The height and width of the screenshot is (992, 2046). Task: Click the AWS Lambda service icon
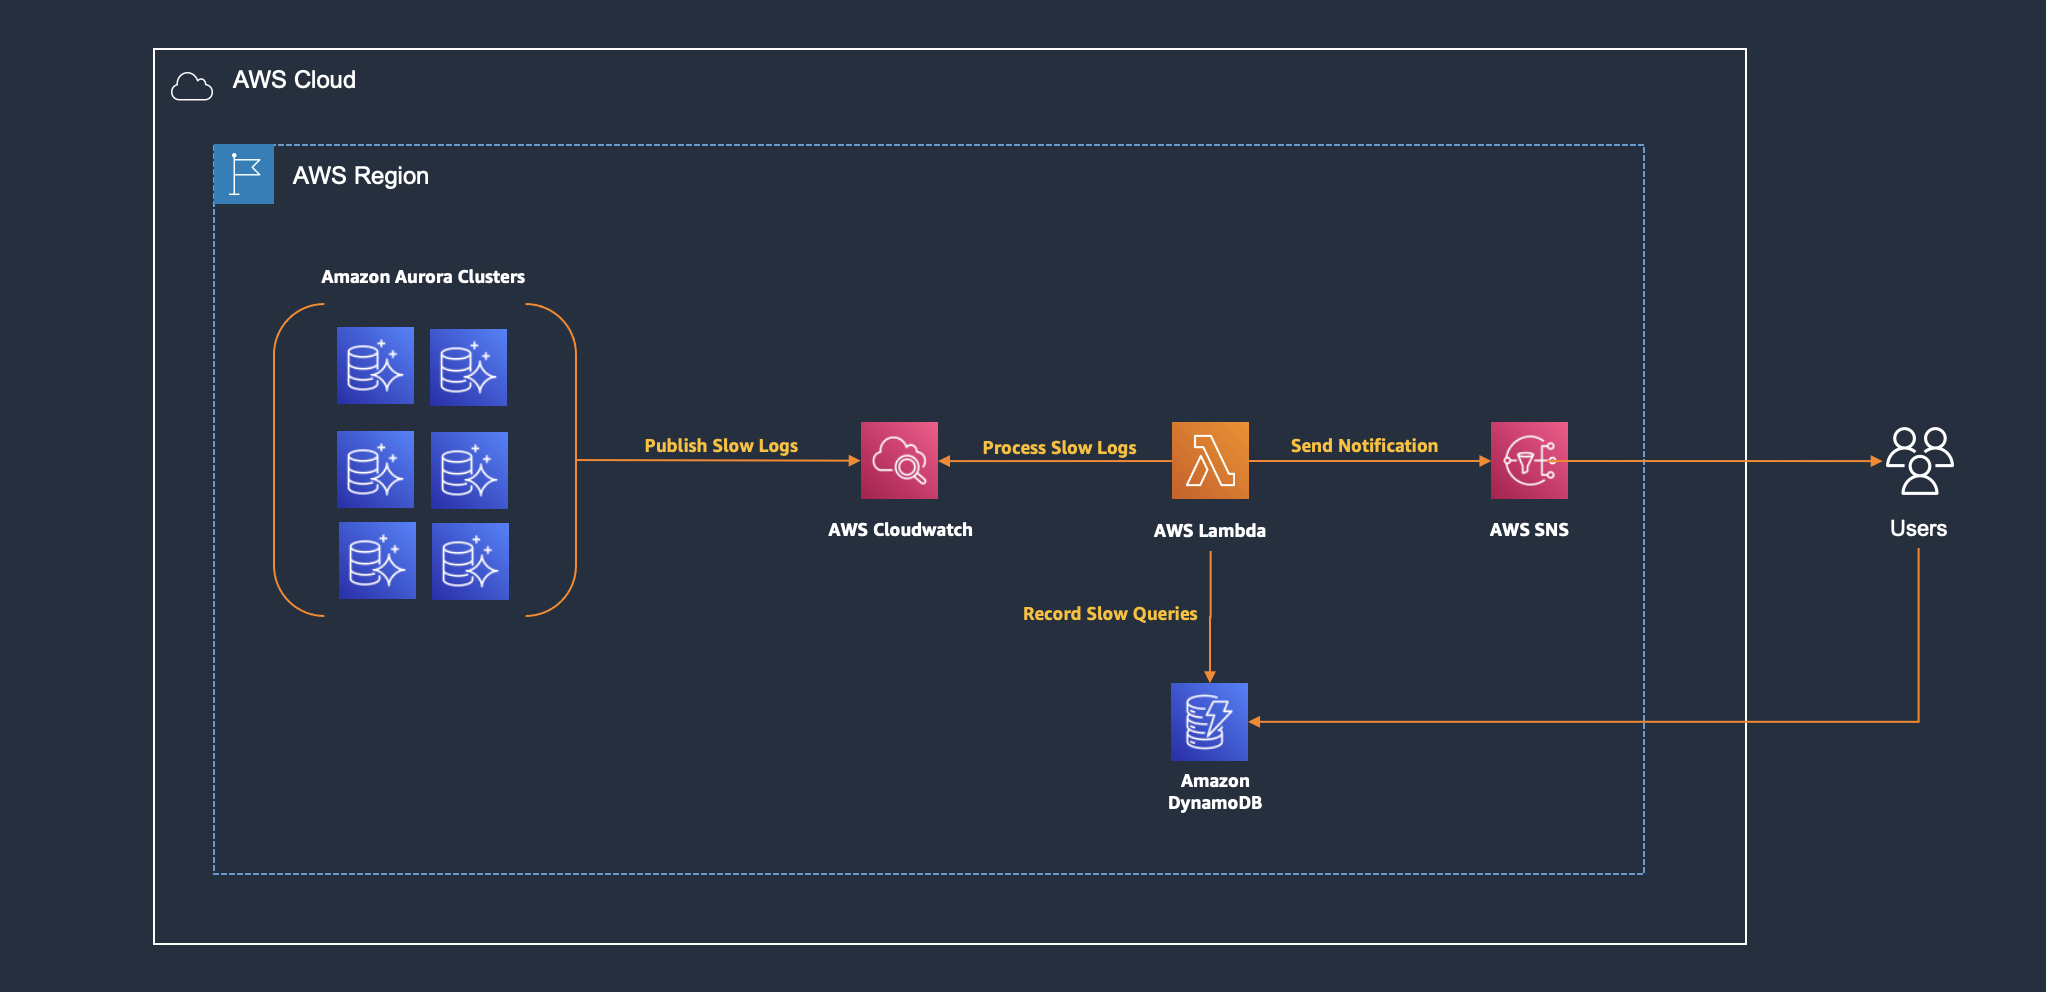[1210, 460]
